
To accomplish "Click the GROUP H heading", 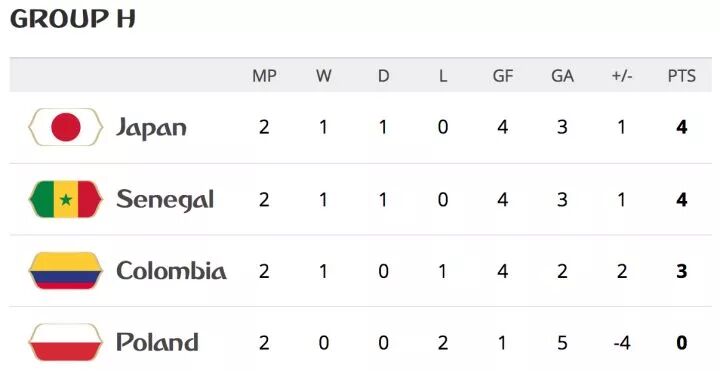I will pos(73,19).
